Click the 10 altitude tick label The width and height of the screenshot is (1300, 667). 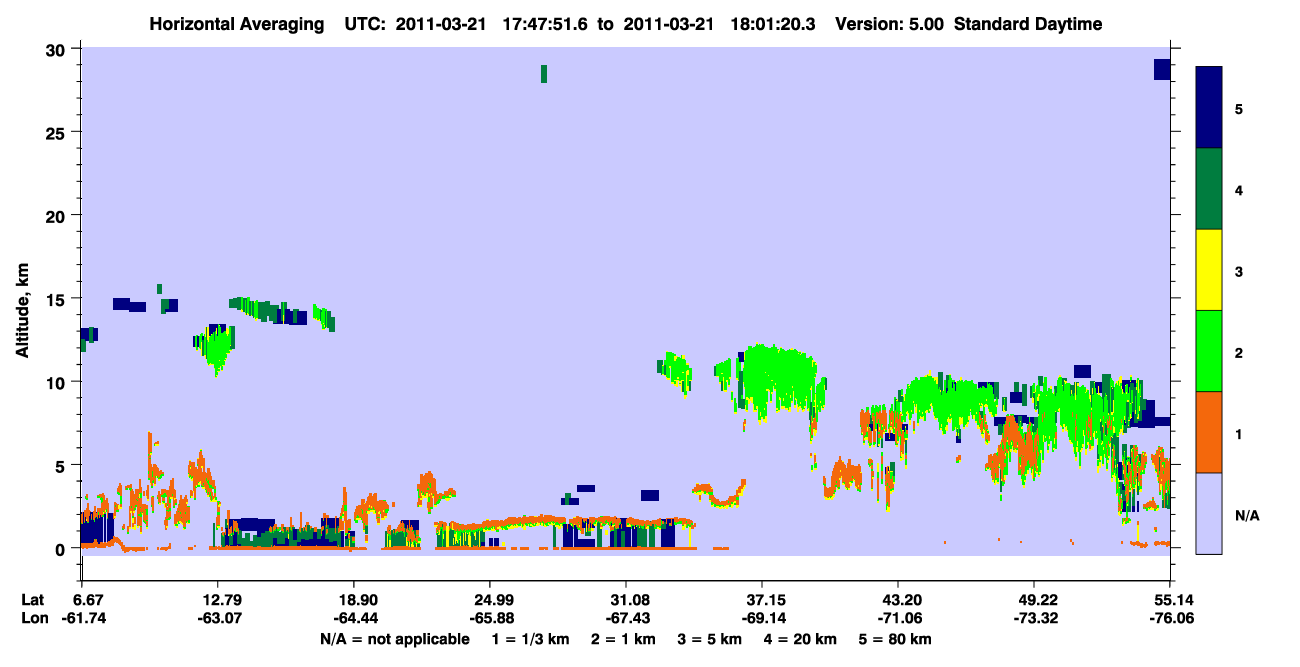pyautogui.click(x=58, y=382)
